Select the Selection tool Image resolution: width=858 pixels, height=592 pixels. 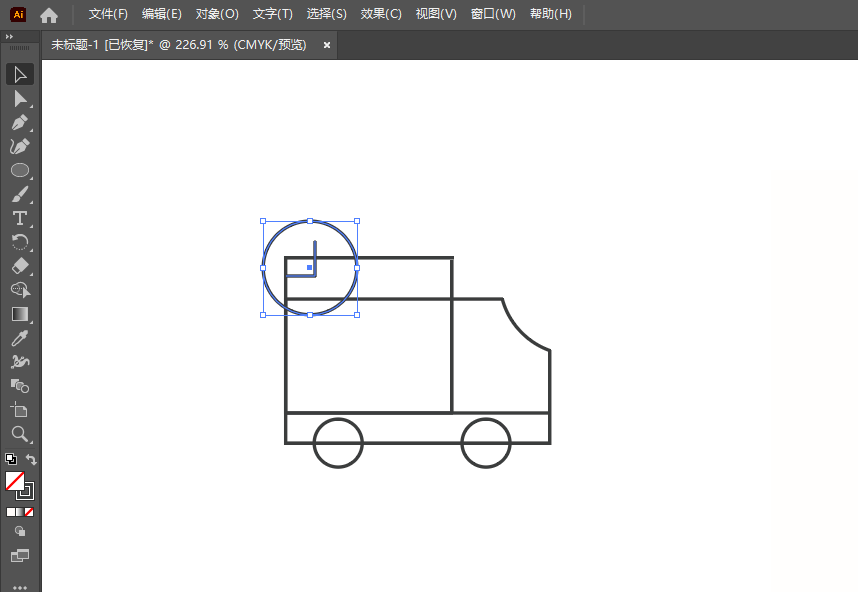[x=20, y=74]
